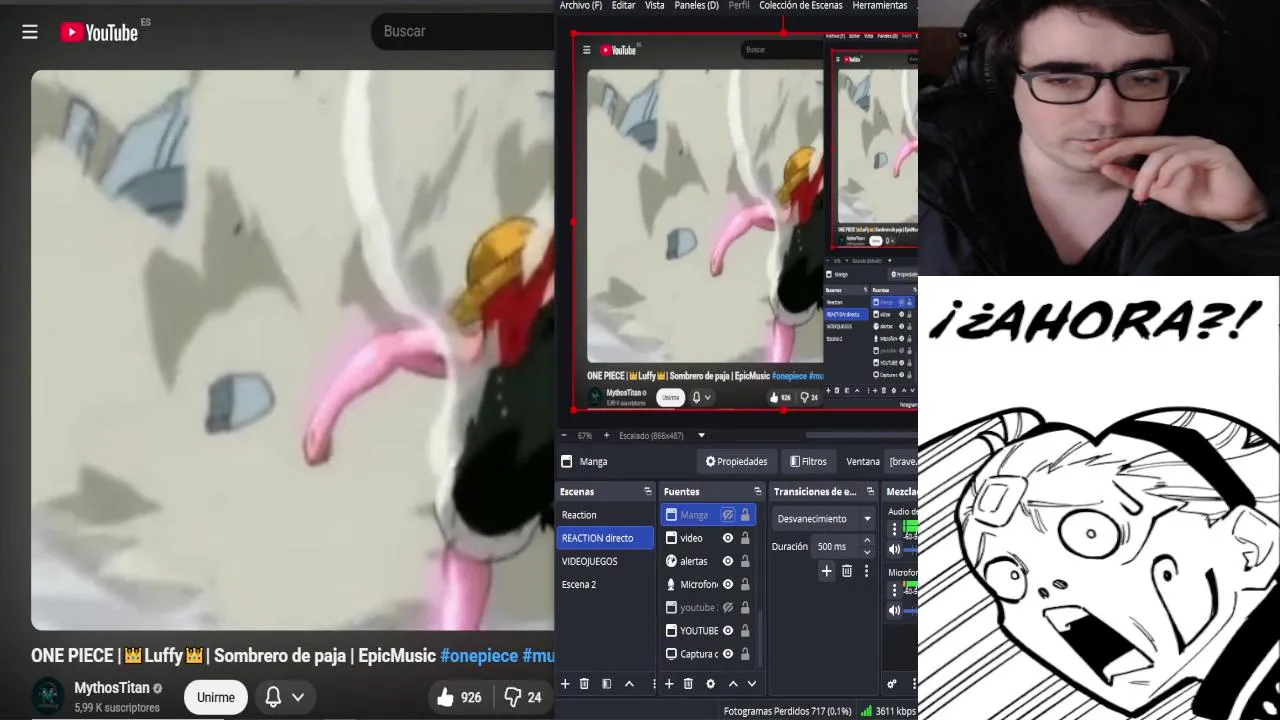Increase the transition duration value

click(x=866, y=541)
